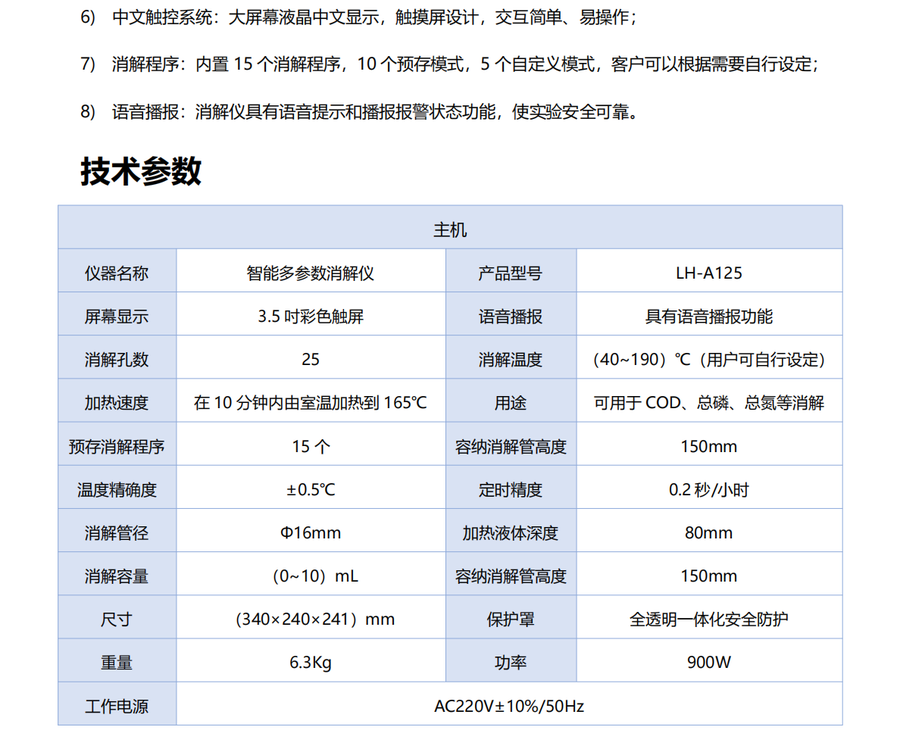Select the Φ16mm value cell
The image size is (900, 752).
(x=311, y=530)
